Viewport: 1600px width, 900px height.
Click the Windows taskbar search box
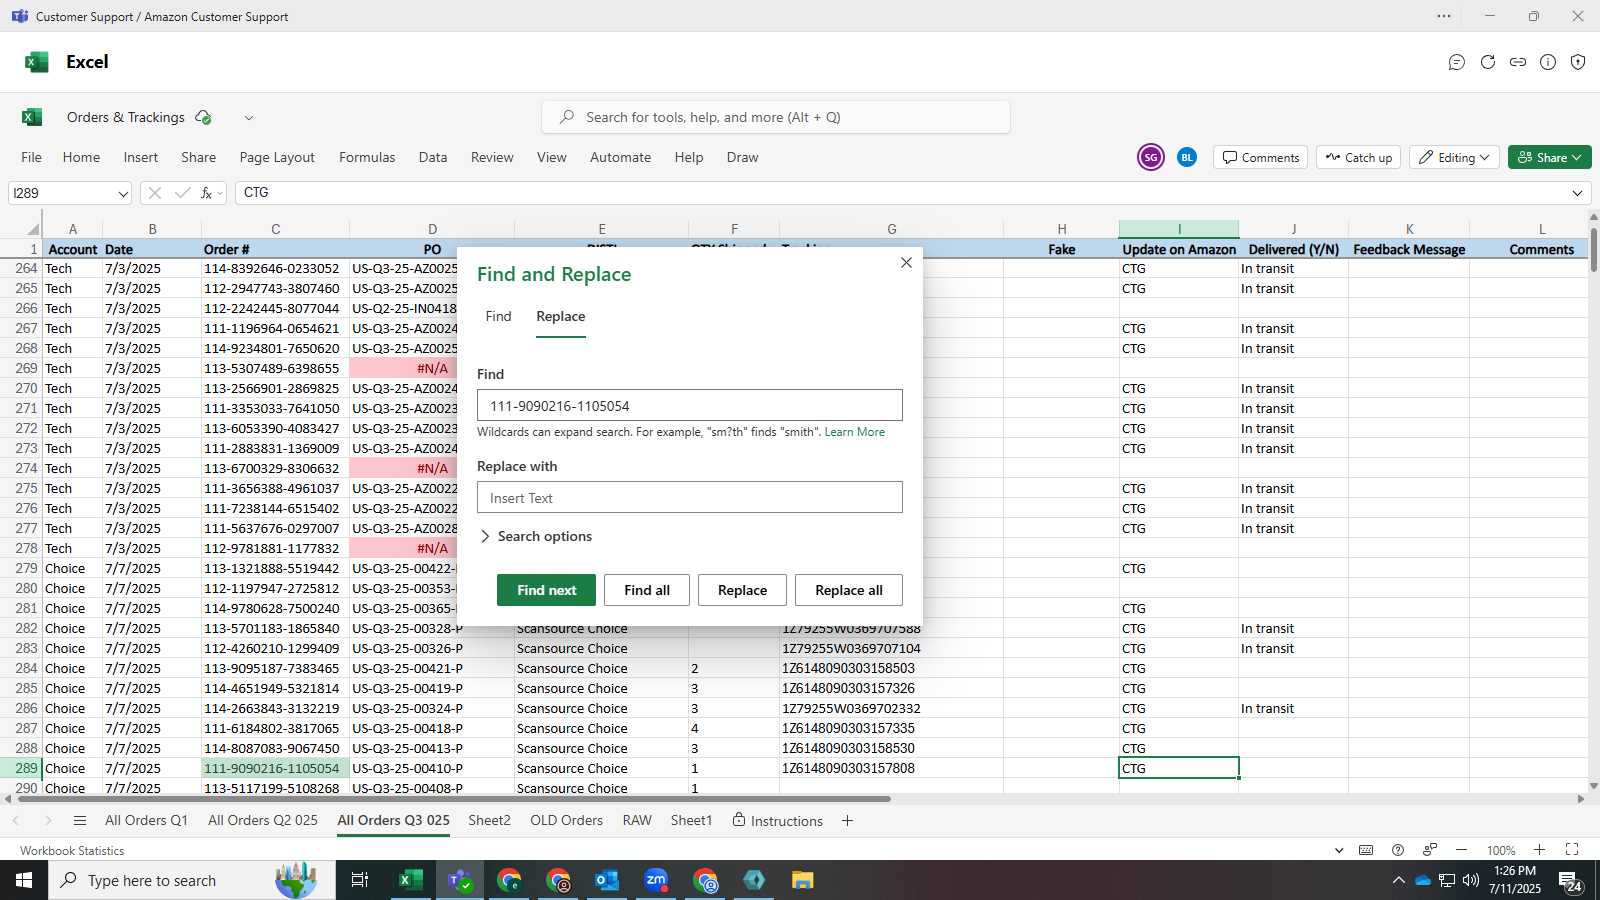pos(192,880)
